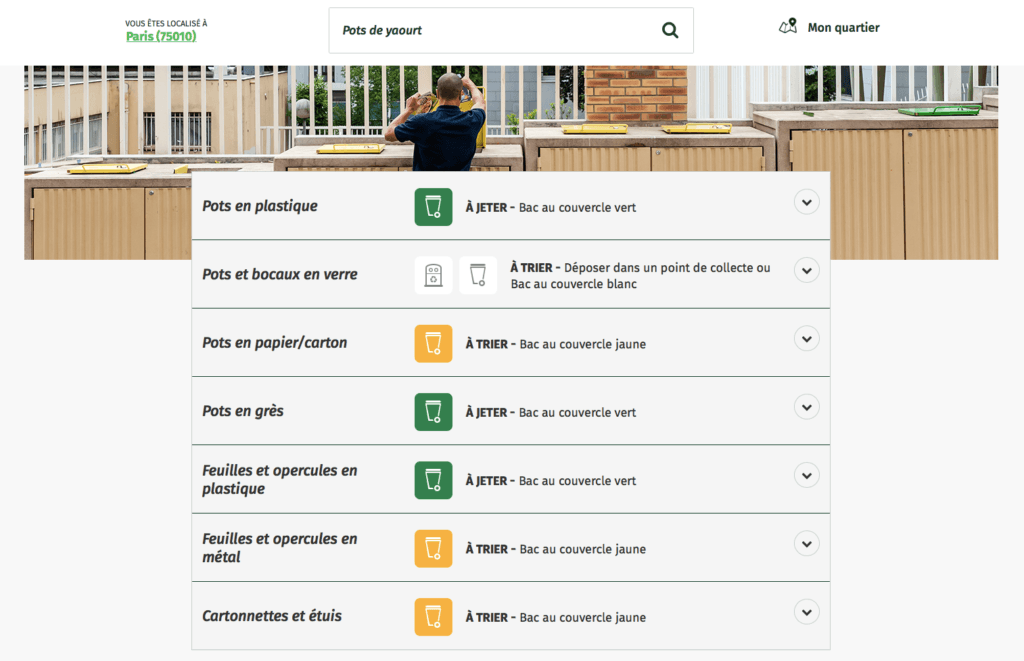
Task: Expand the Pots et bocaux en verre row
Action: click(x=807, y=270)
